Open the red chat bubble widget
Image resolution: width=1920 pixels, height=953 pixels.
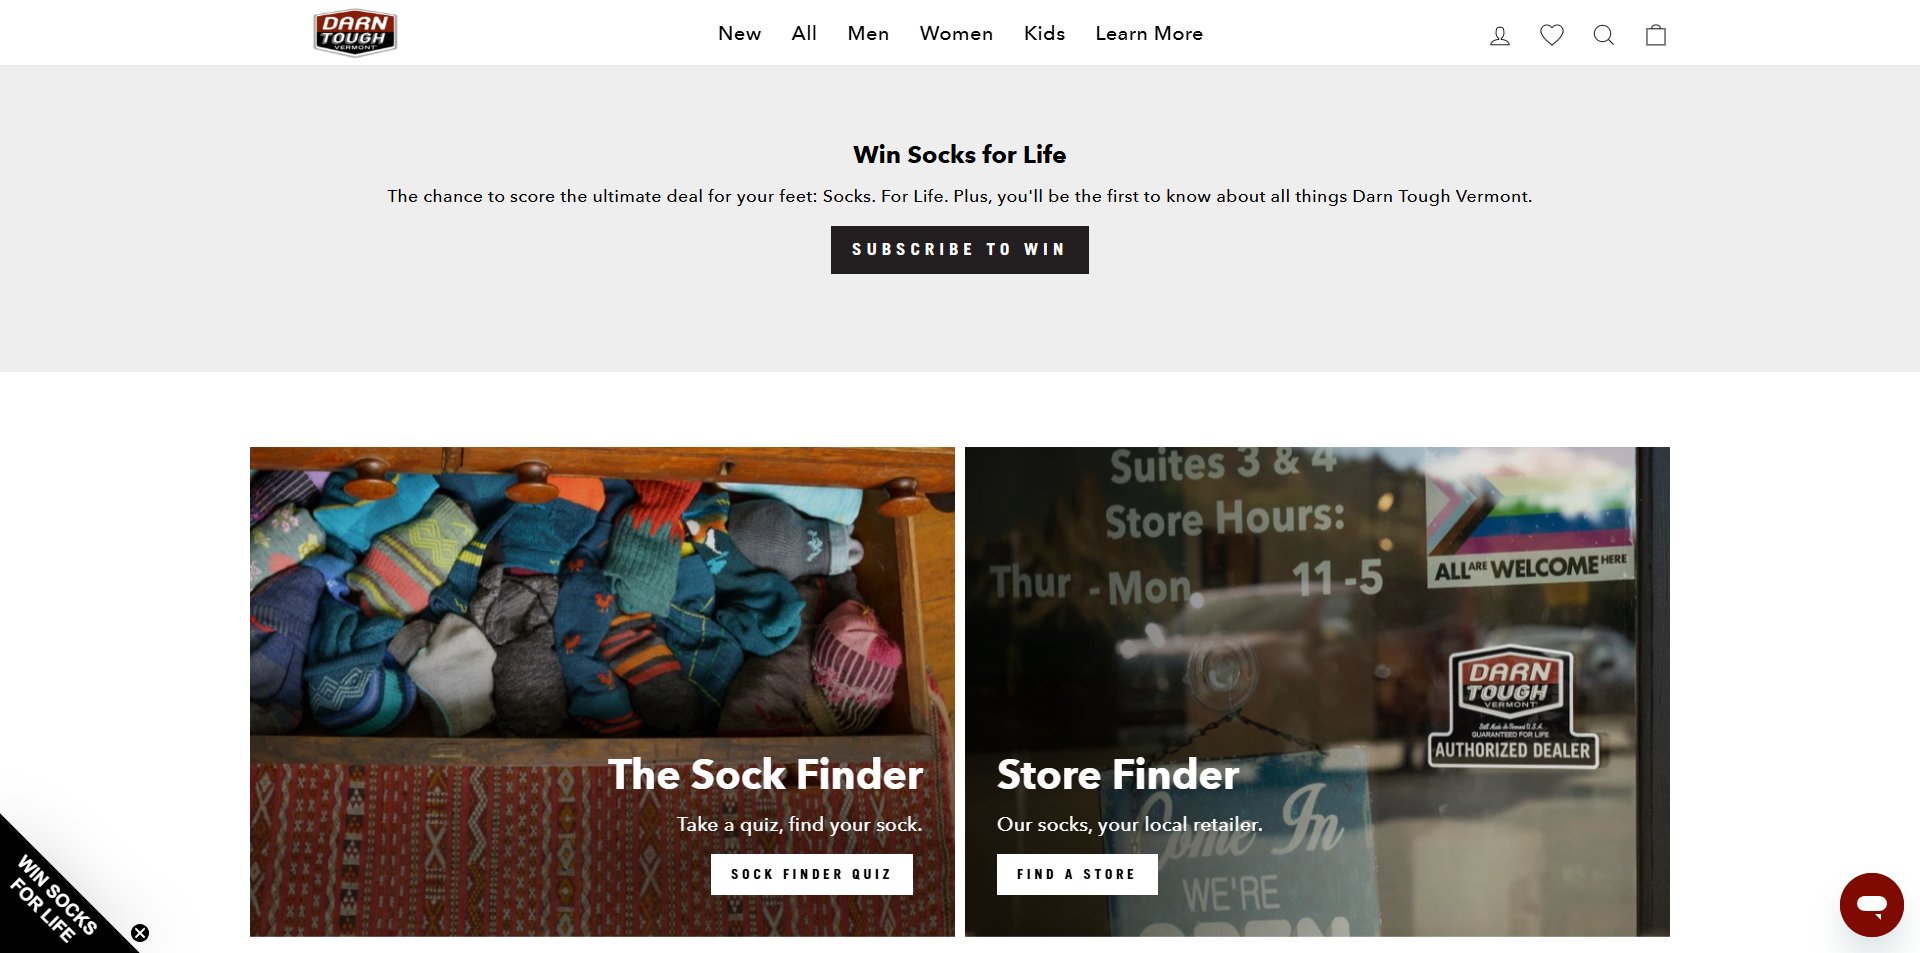pyautogui.click(x=1871, y=904)
